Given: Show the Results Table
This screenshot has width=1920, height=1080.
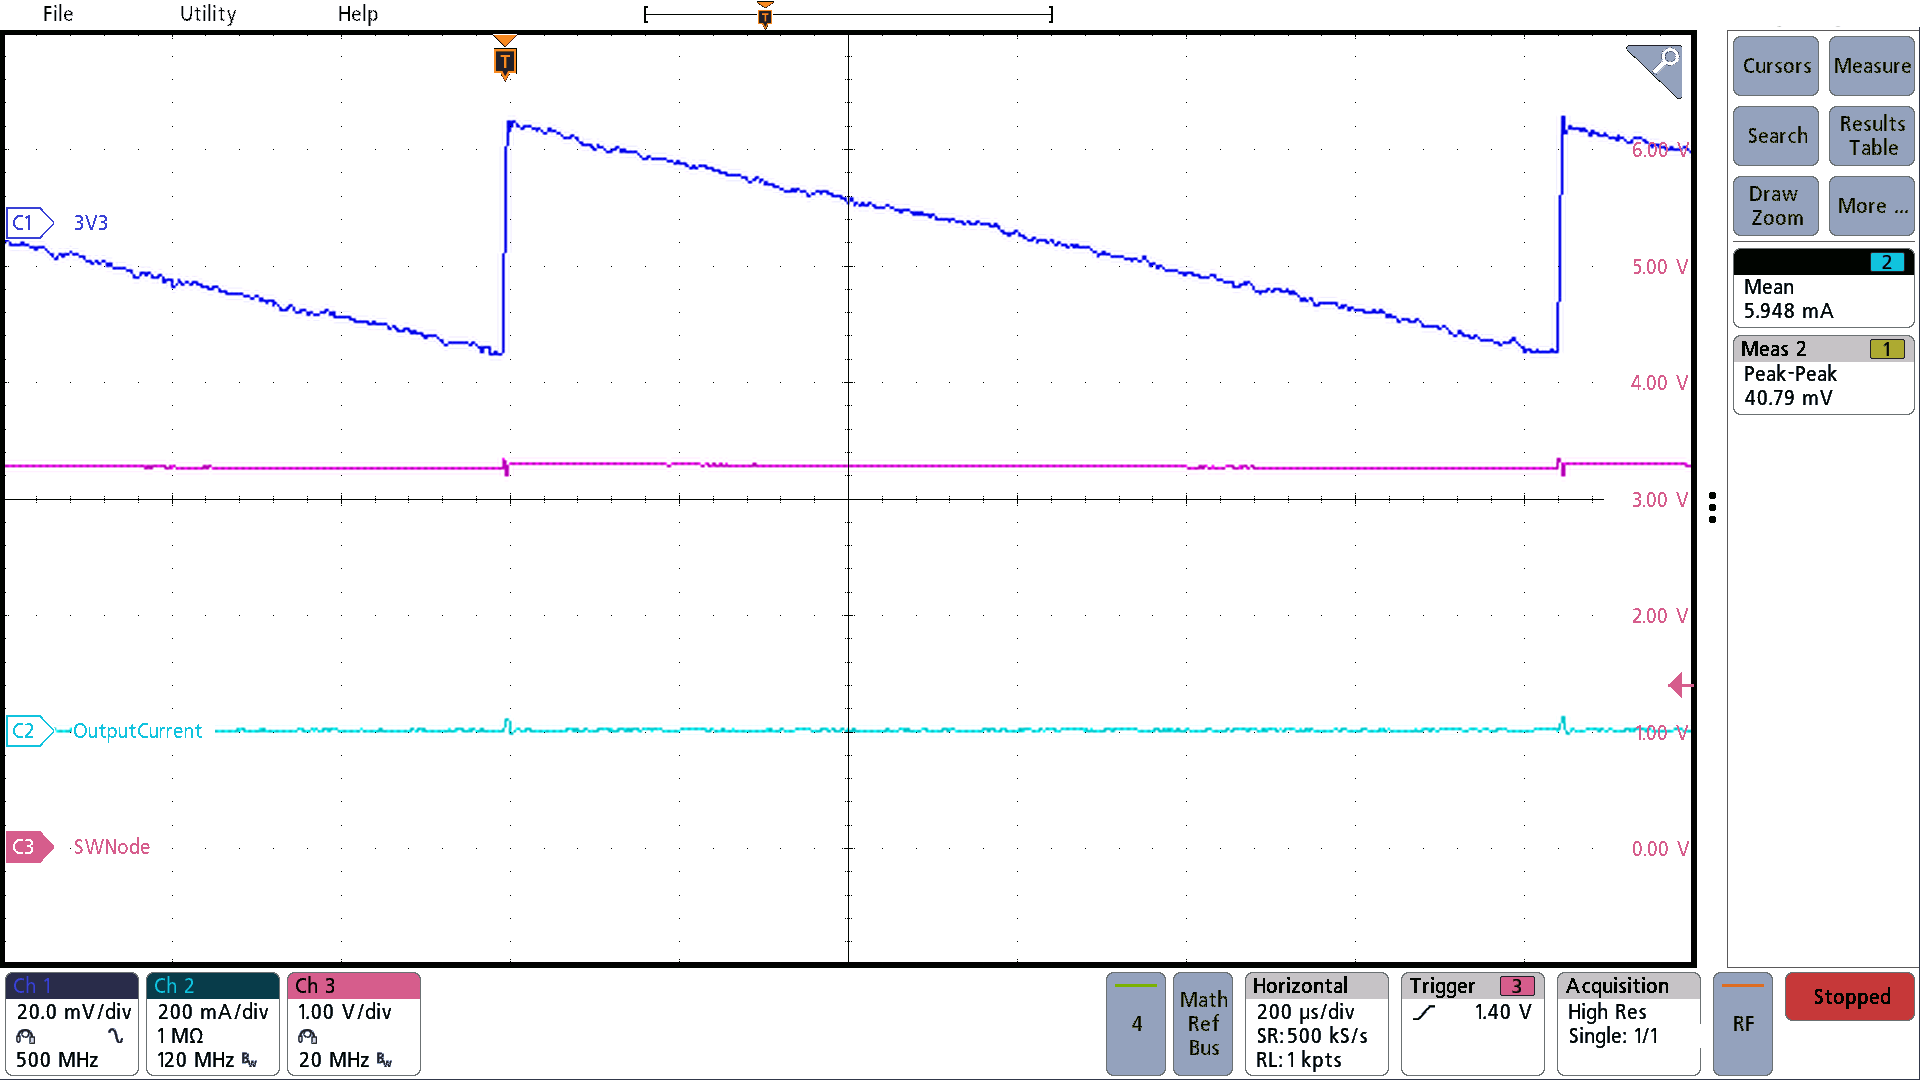Looking at the screenshot, I should [1870, 136].
